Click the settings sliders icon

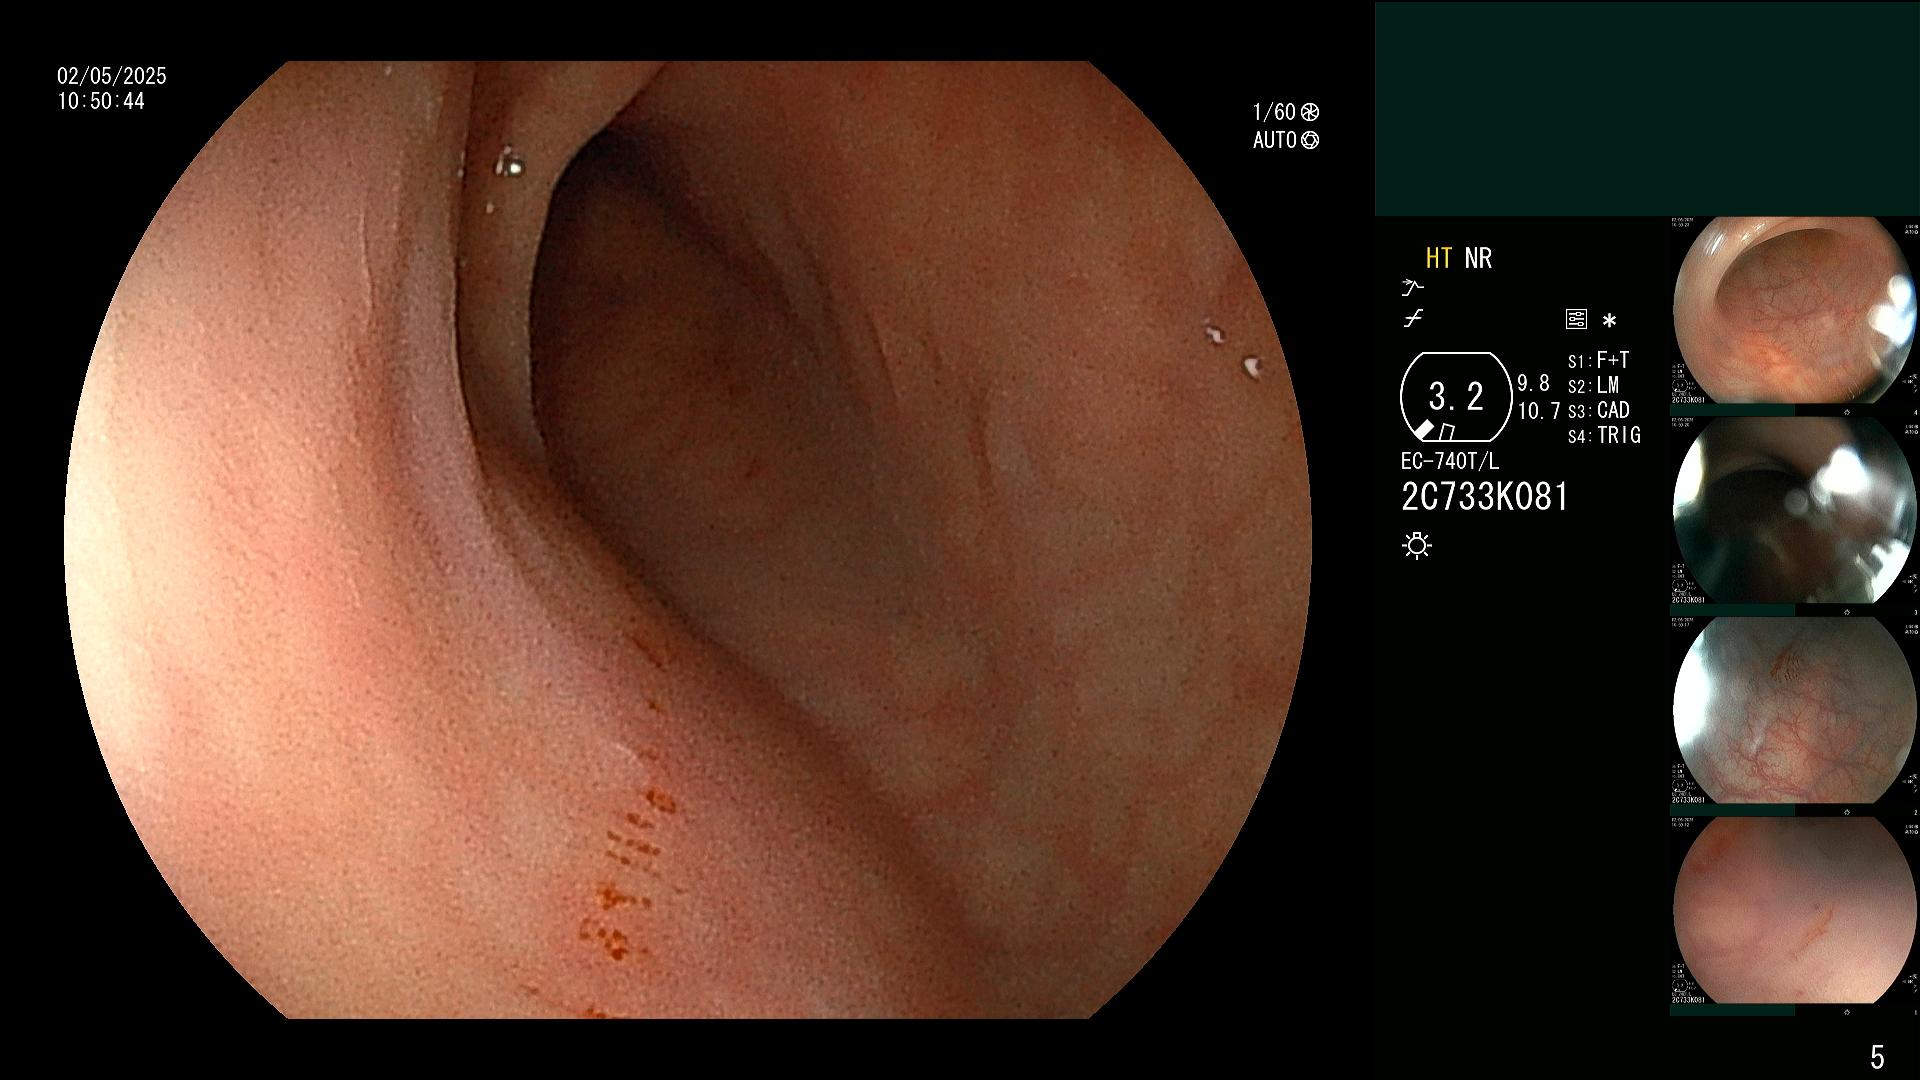1576,320
